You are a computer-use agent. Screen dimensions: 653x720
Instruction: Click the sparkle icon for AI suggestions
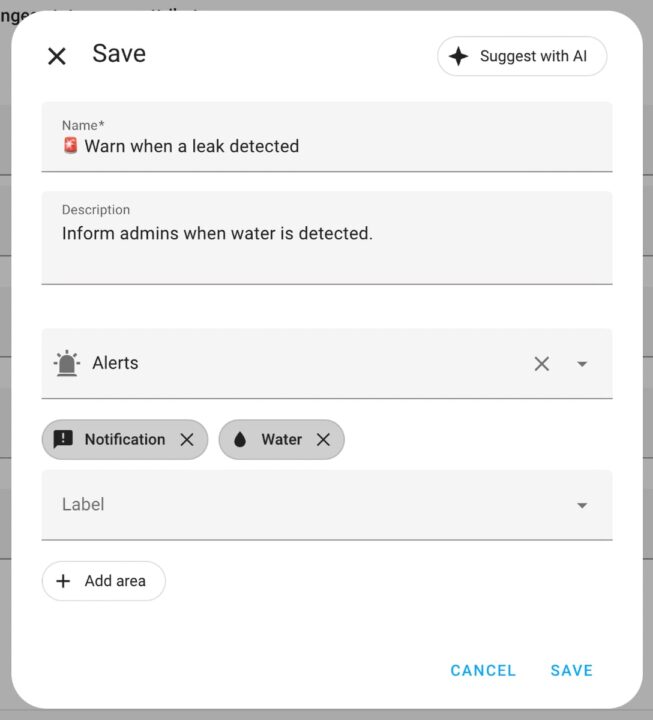coord(459,56)
